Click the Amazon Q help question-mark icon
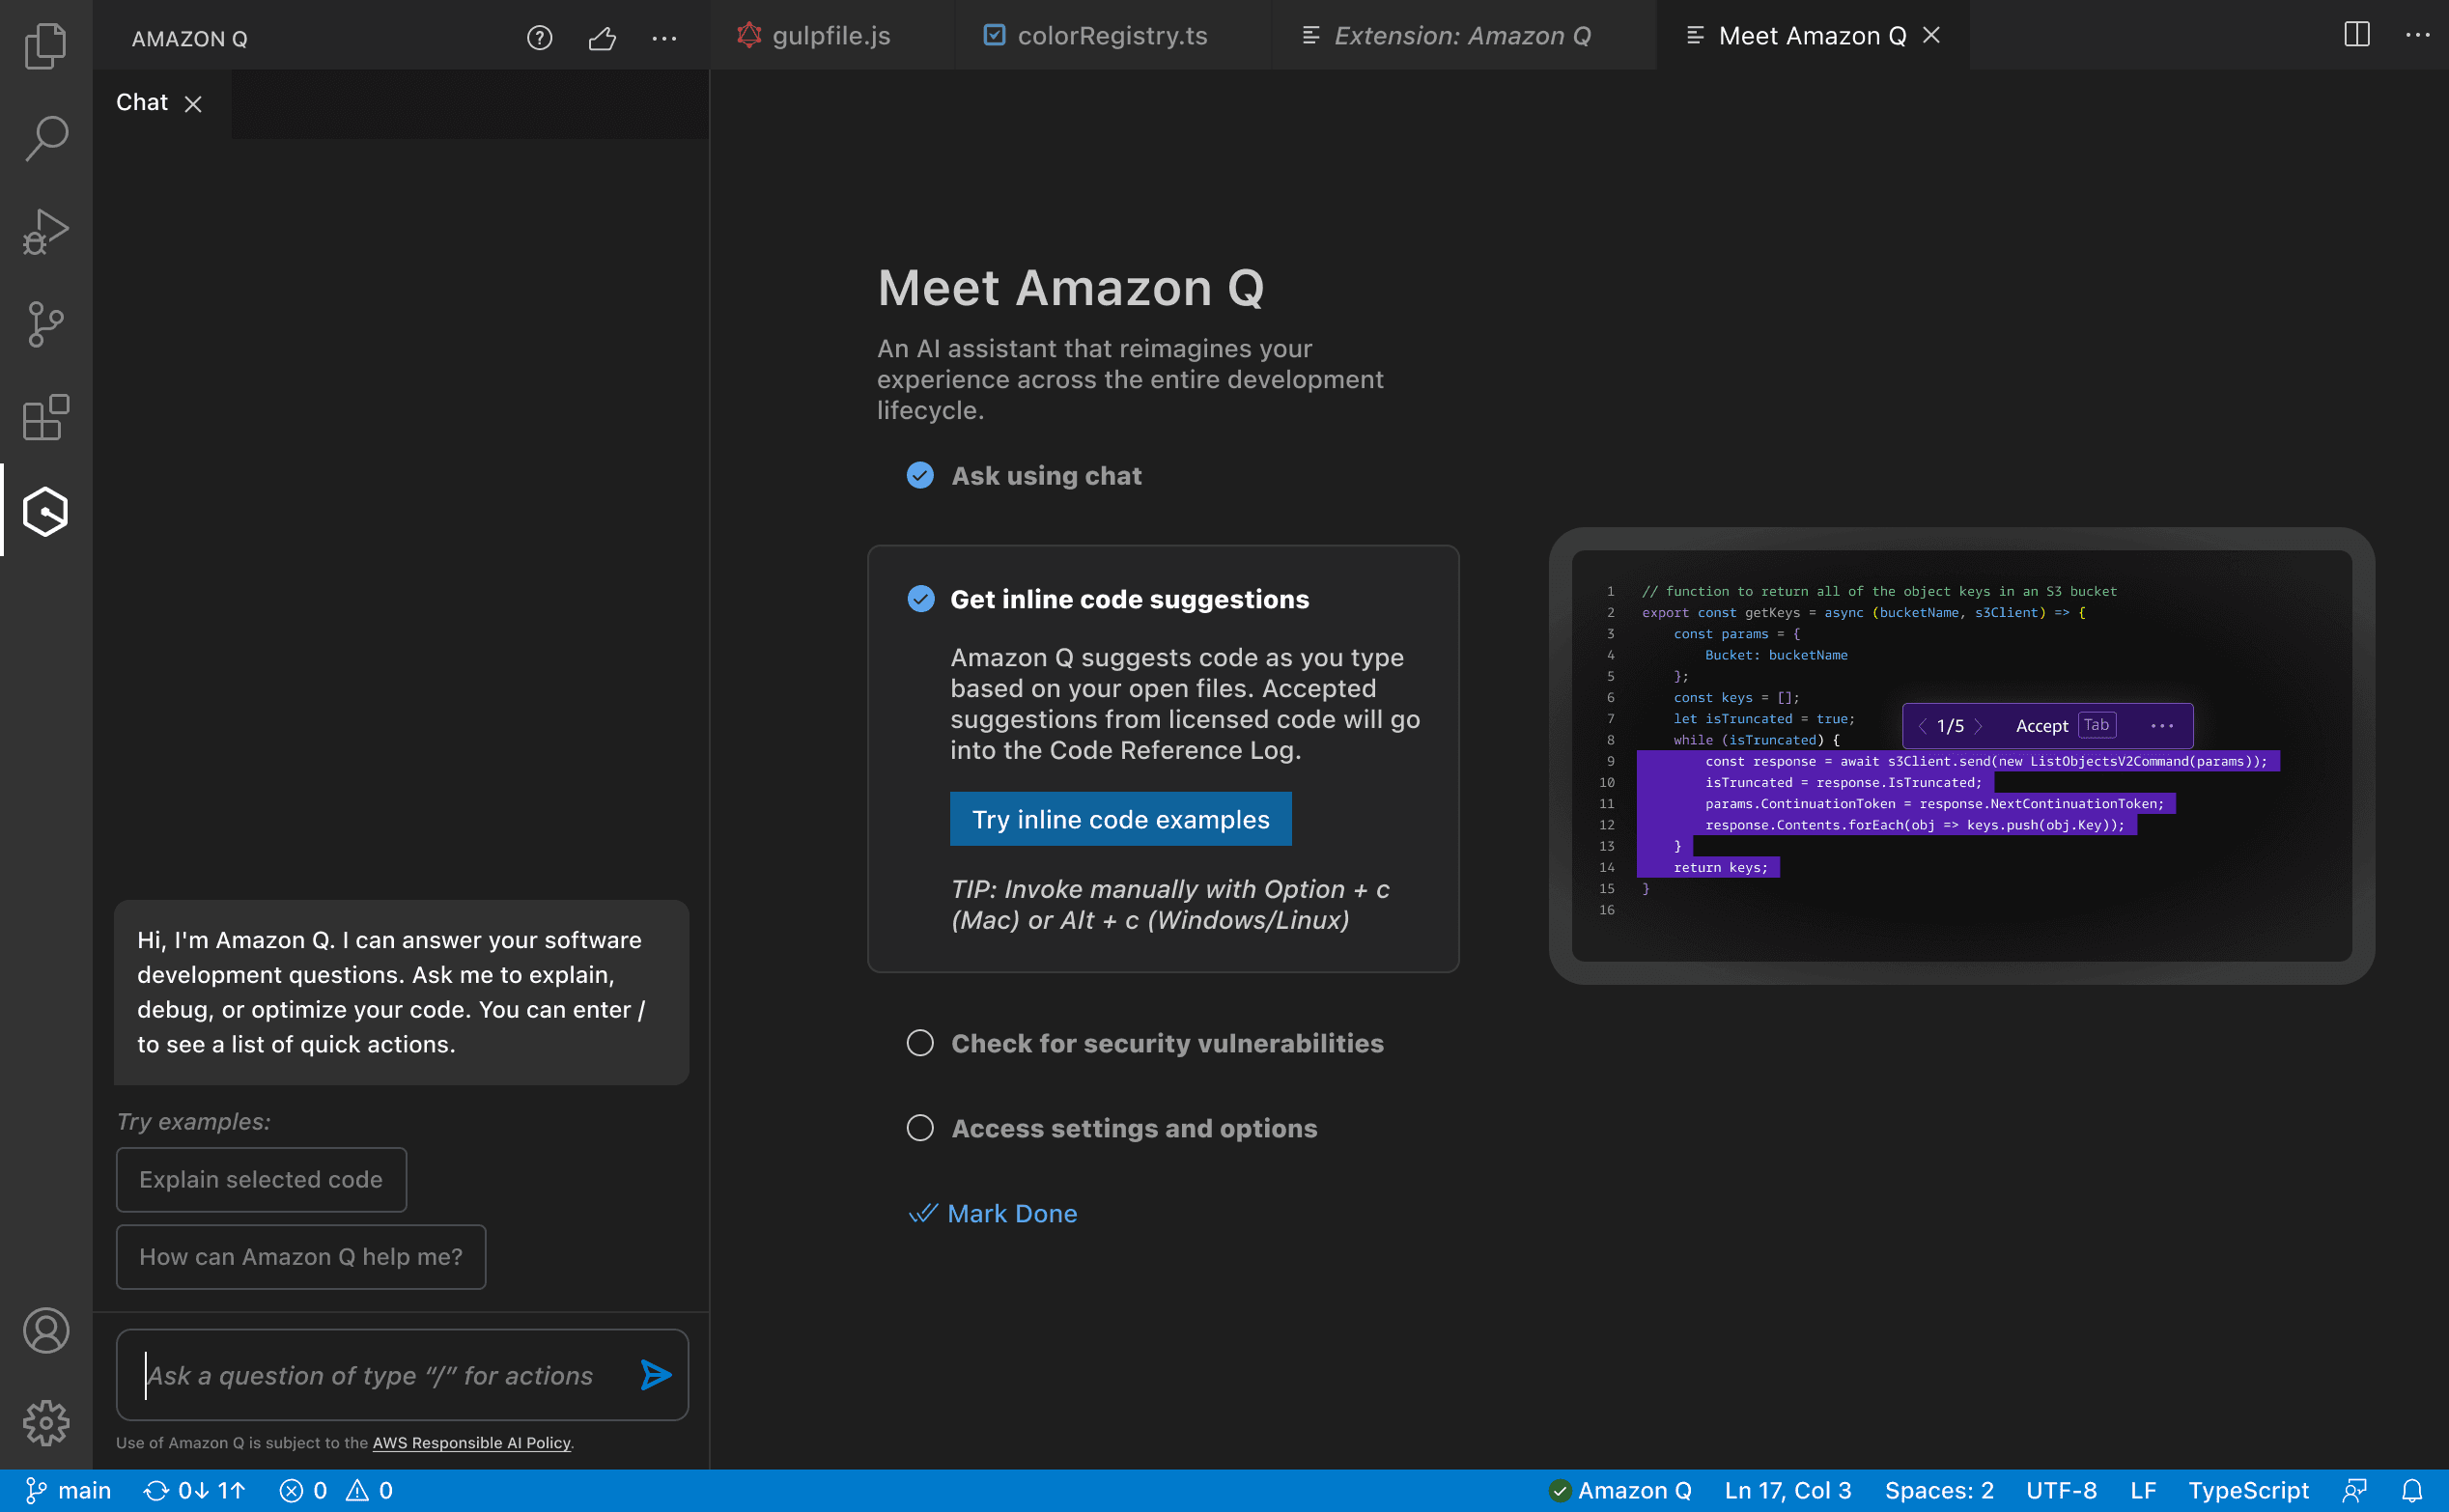This screenshot has width=2449, height=1512. pos(539,38)
